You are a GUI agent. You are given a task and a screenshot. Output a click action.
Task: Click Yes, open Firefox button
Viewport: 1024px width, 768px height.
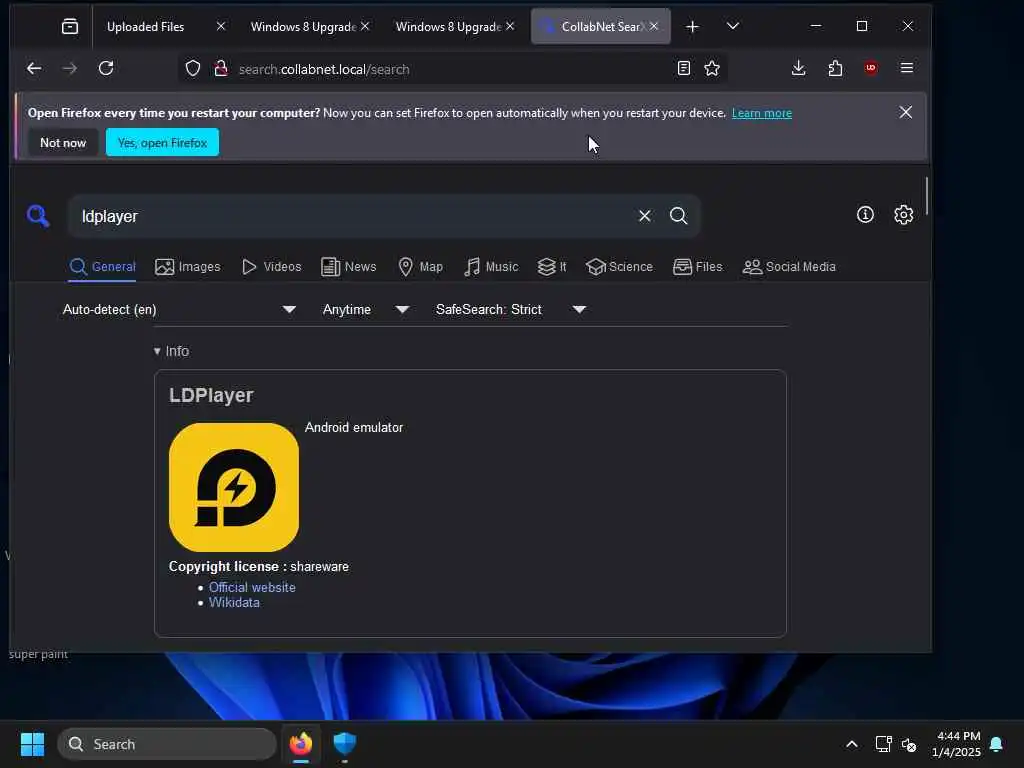[x=162, y=142]
